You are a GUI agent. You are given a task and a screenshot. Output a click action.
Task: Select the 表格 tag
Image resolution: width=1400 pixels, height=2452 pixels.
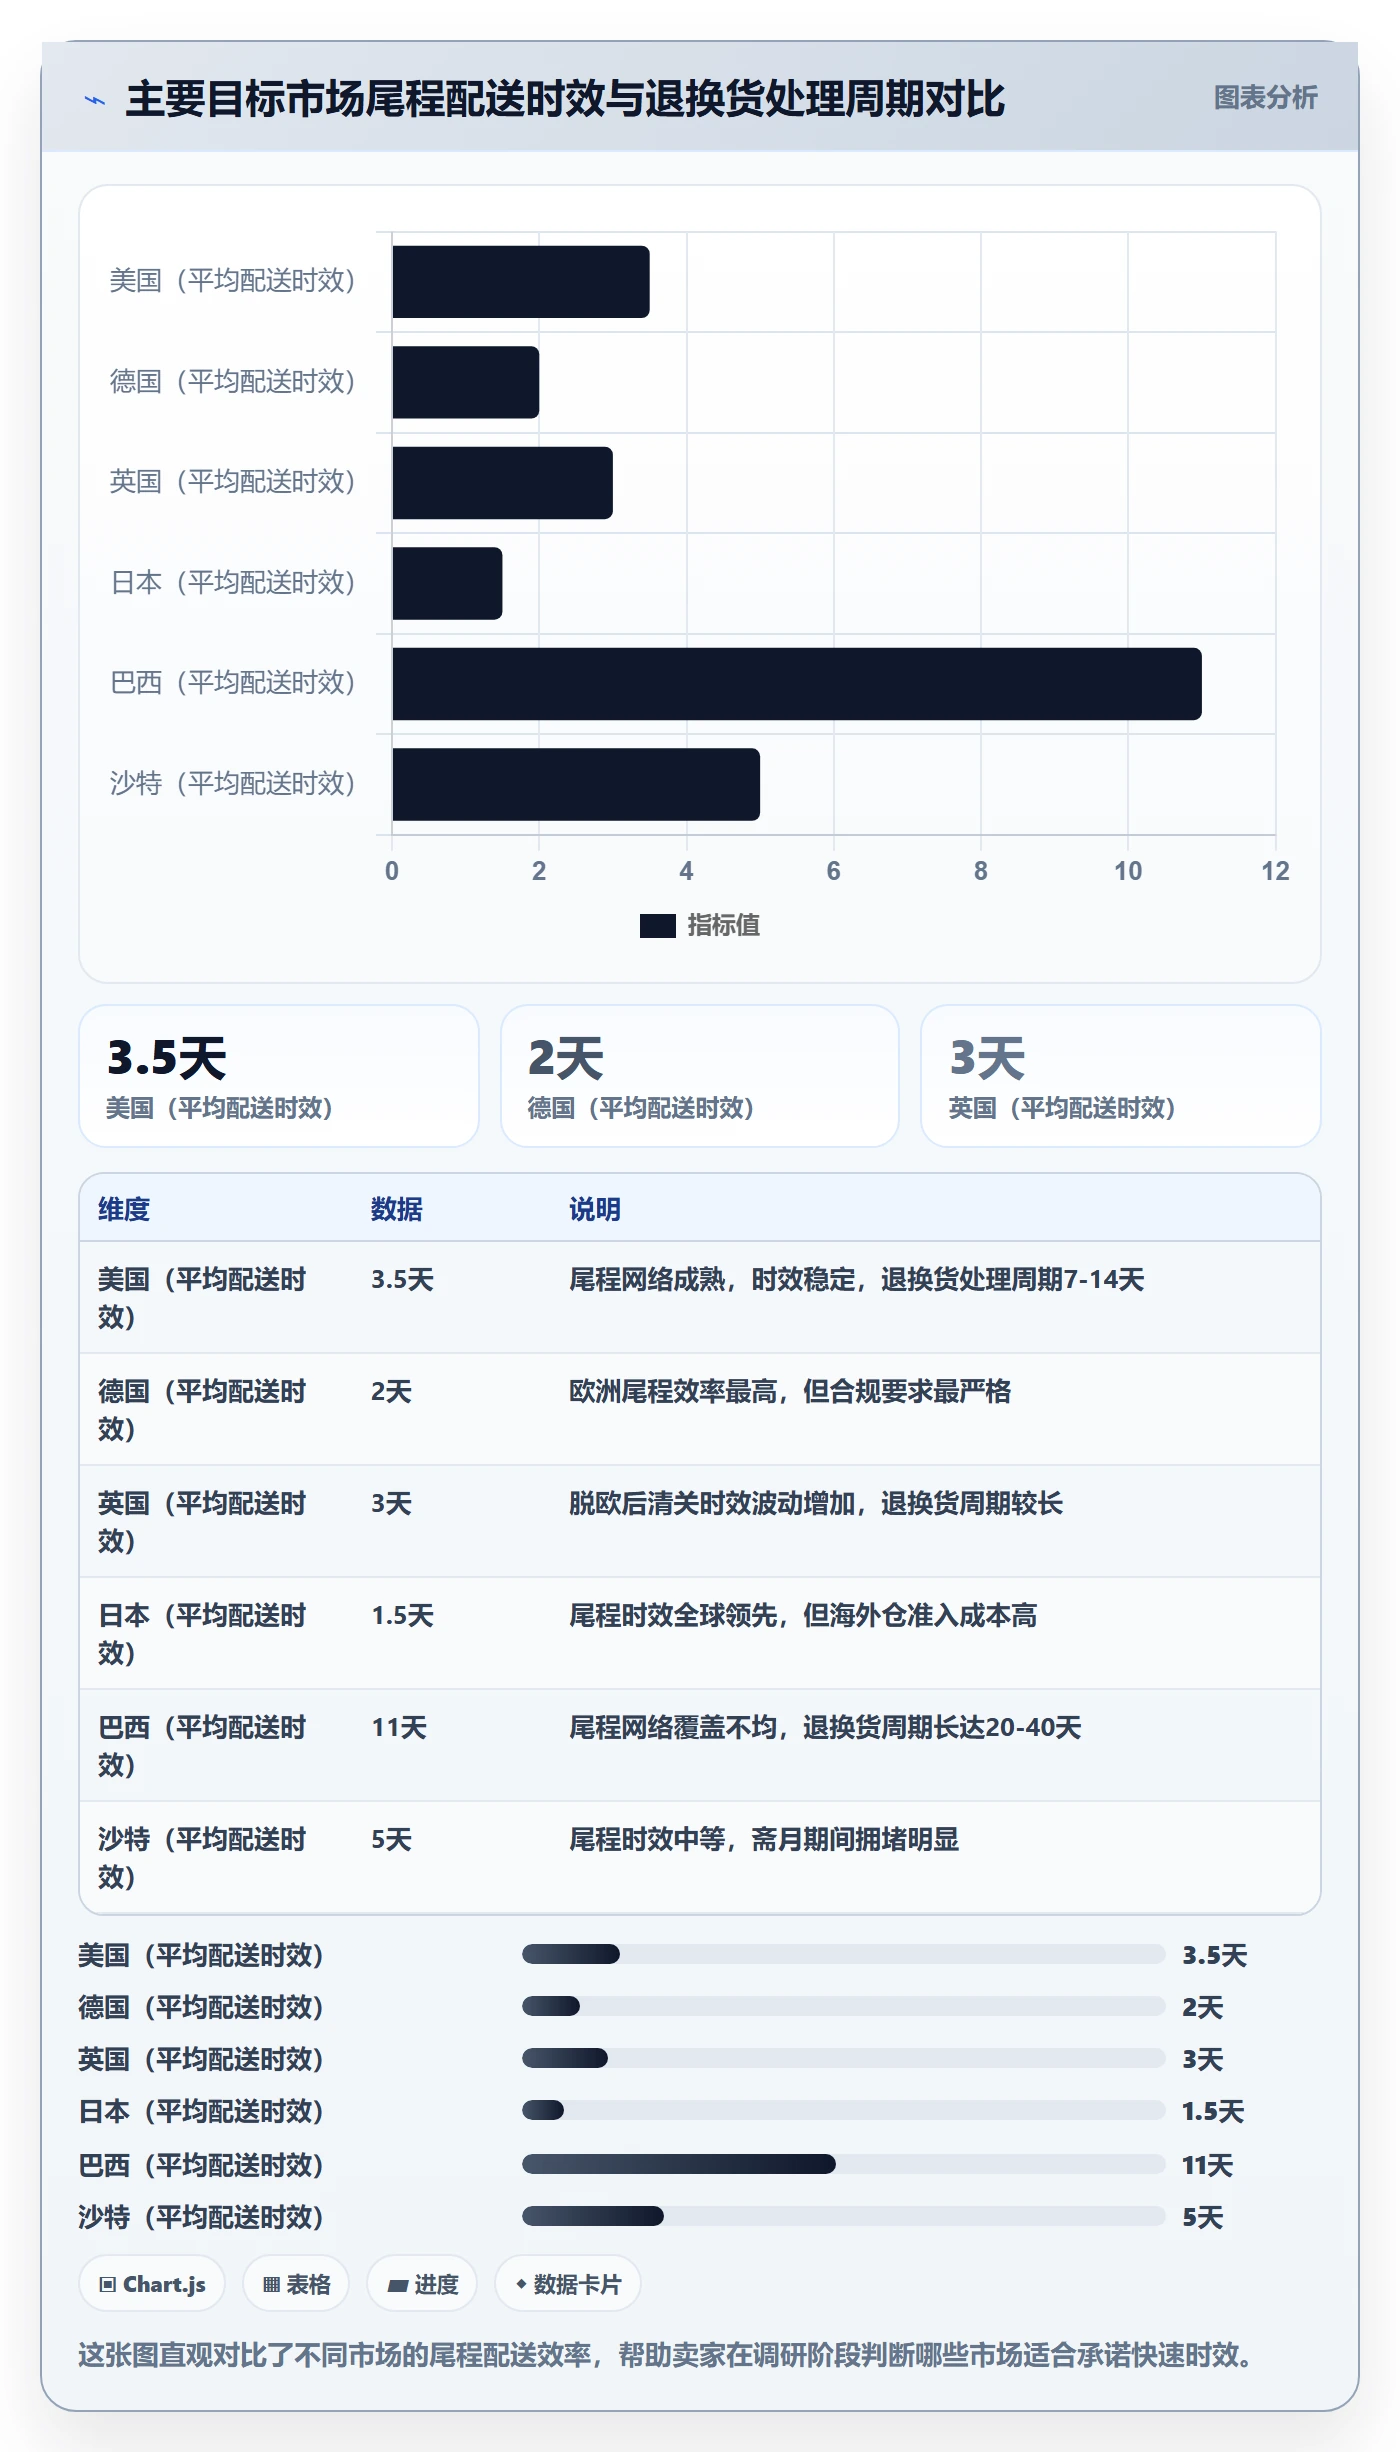point(296,2284)
